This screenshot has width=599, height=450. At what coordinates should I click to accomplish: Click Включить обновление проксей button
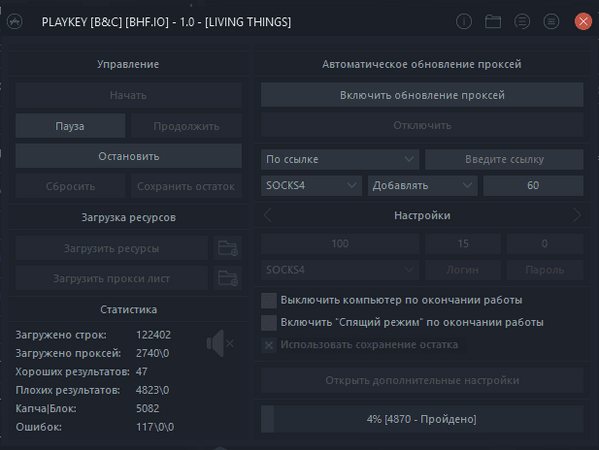(422, 95)
